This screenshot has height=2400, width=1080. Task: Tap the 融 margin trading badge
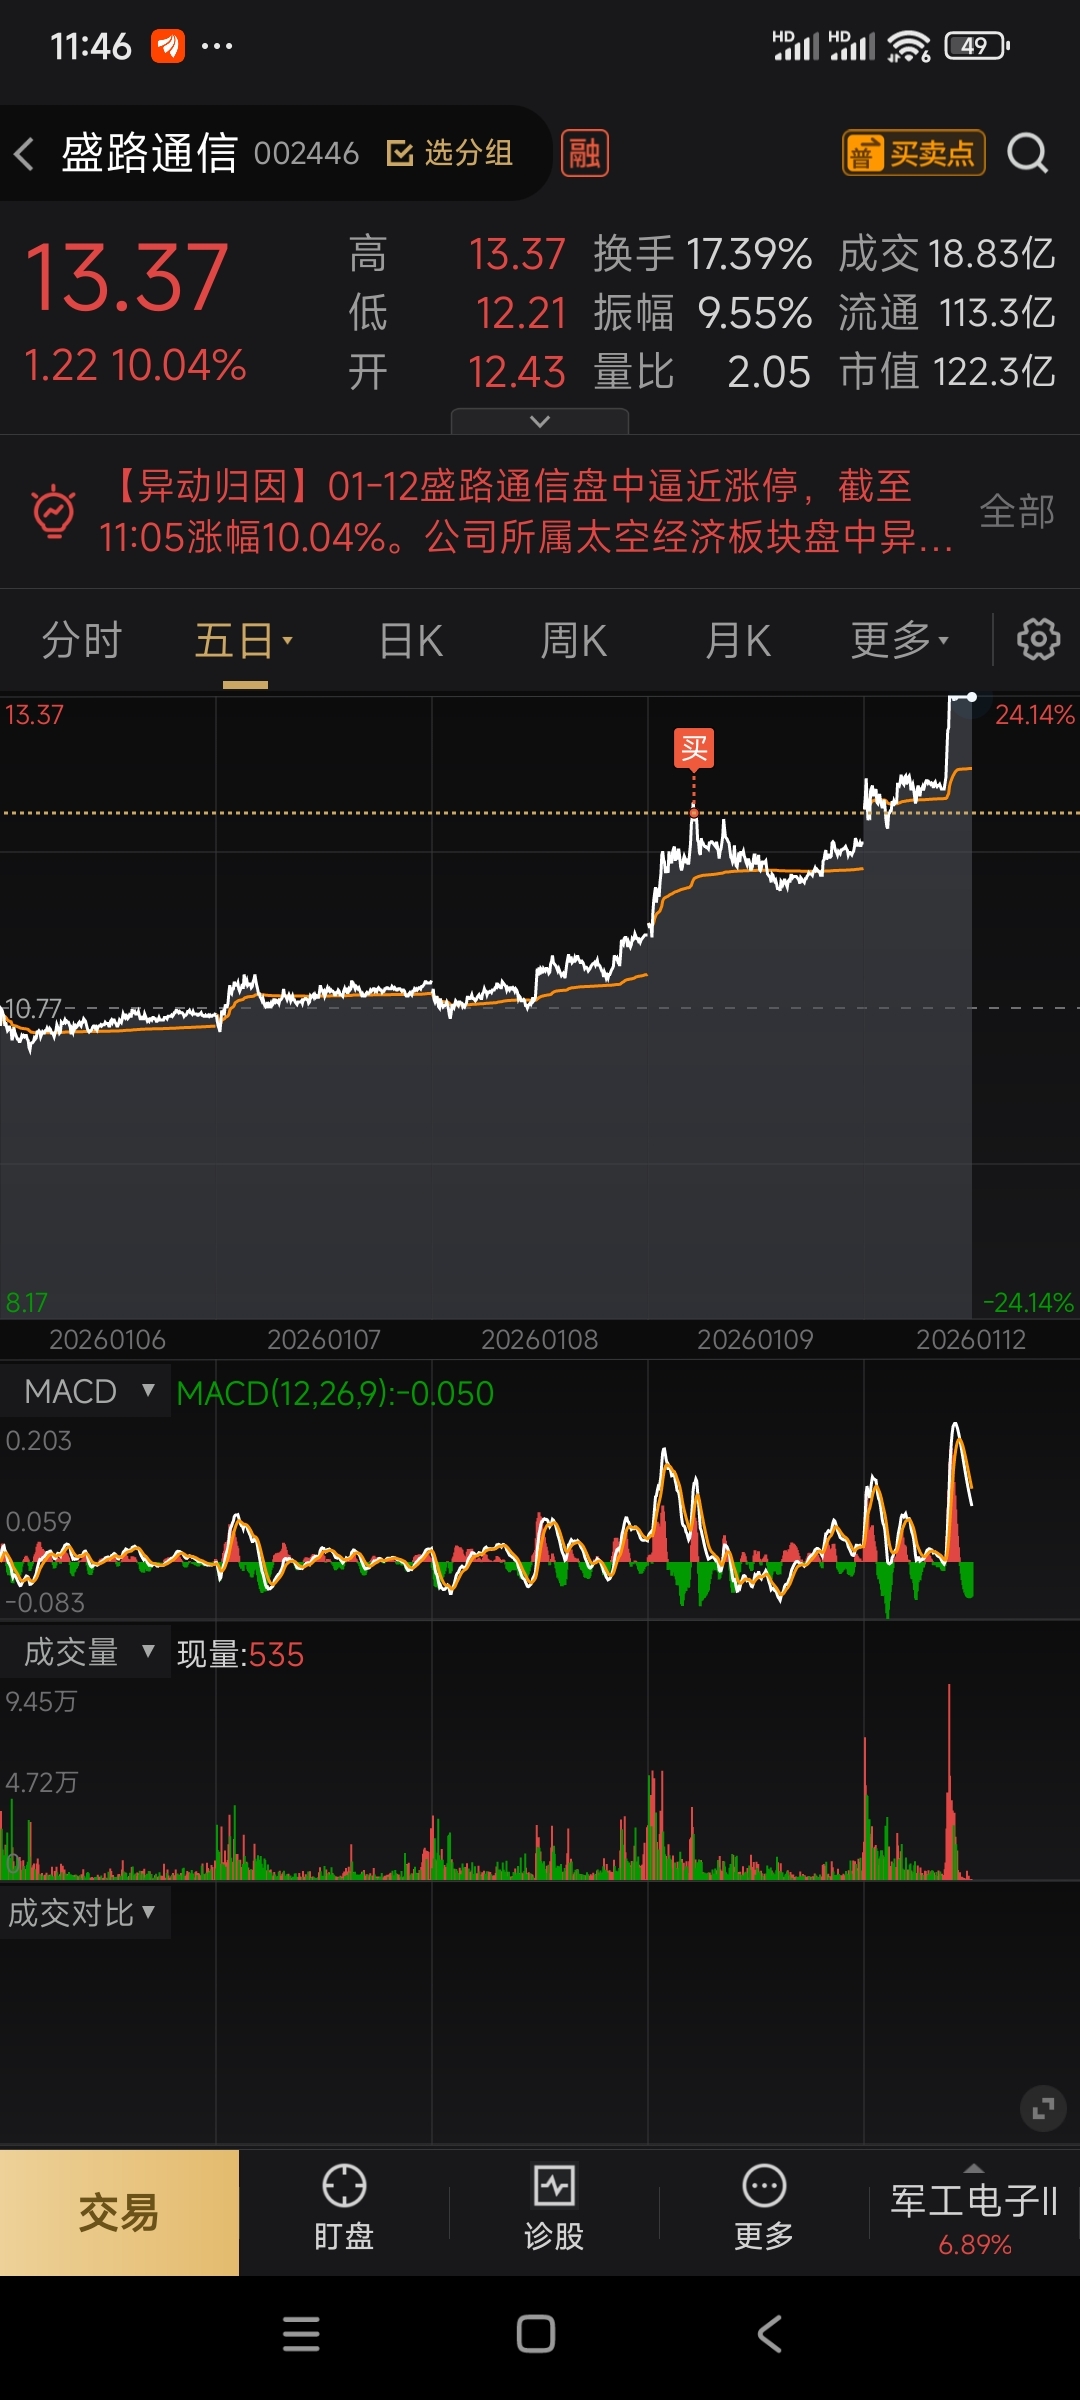click(585, 153)
